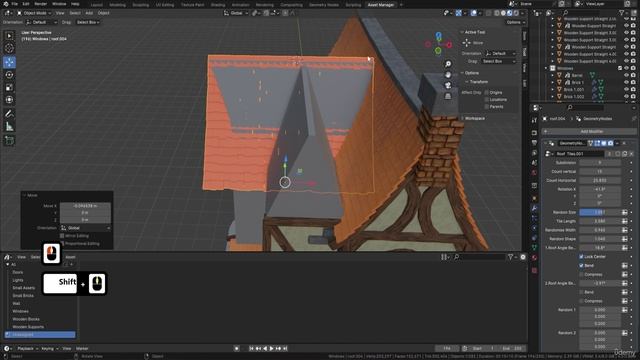The image size is (640, 360).
Task: Select the Transform tool in the left toolbar
Action: click(9, 100)
